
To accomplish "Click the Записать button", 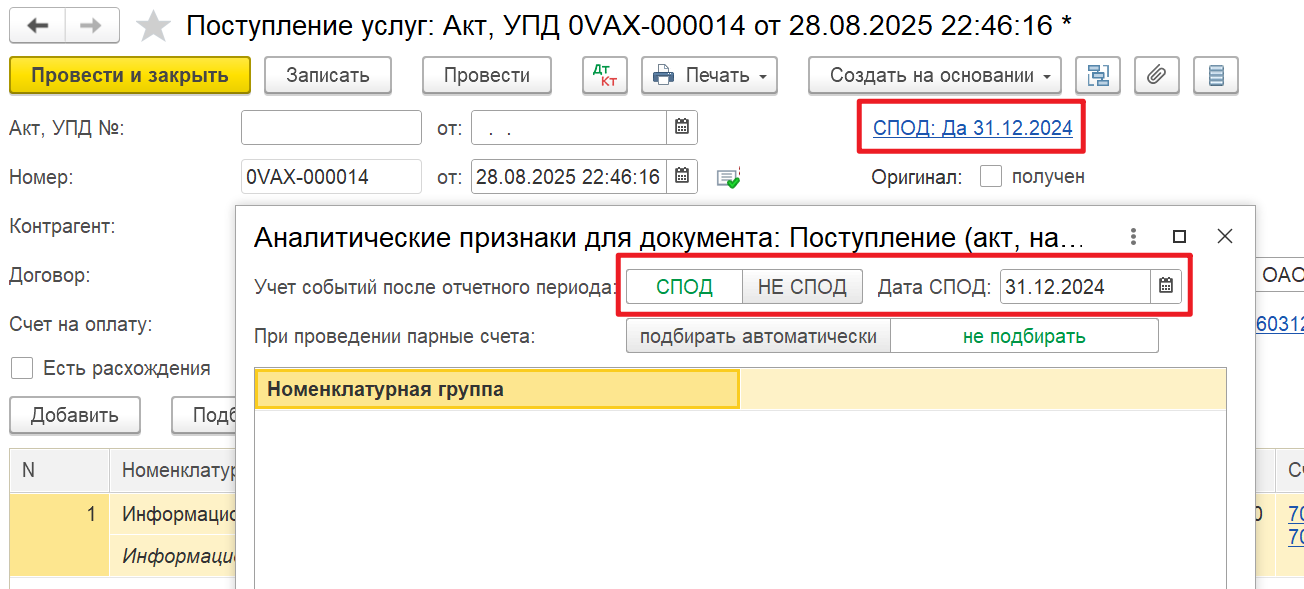I will click(327, 75).
